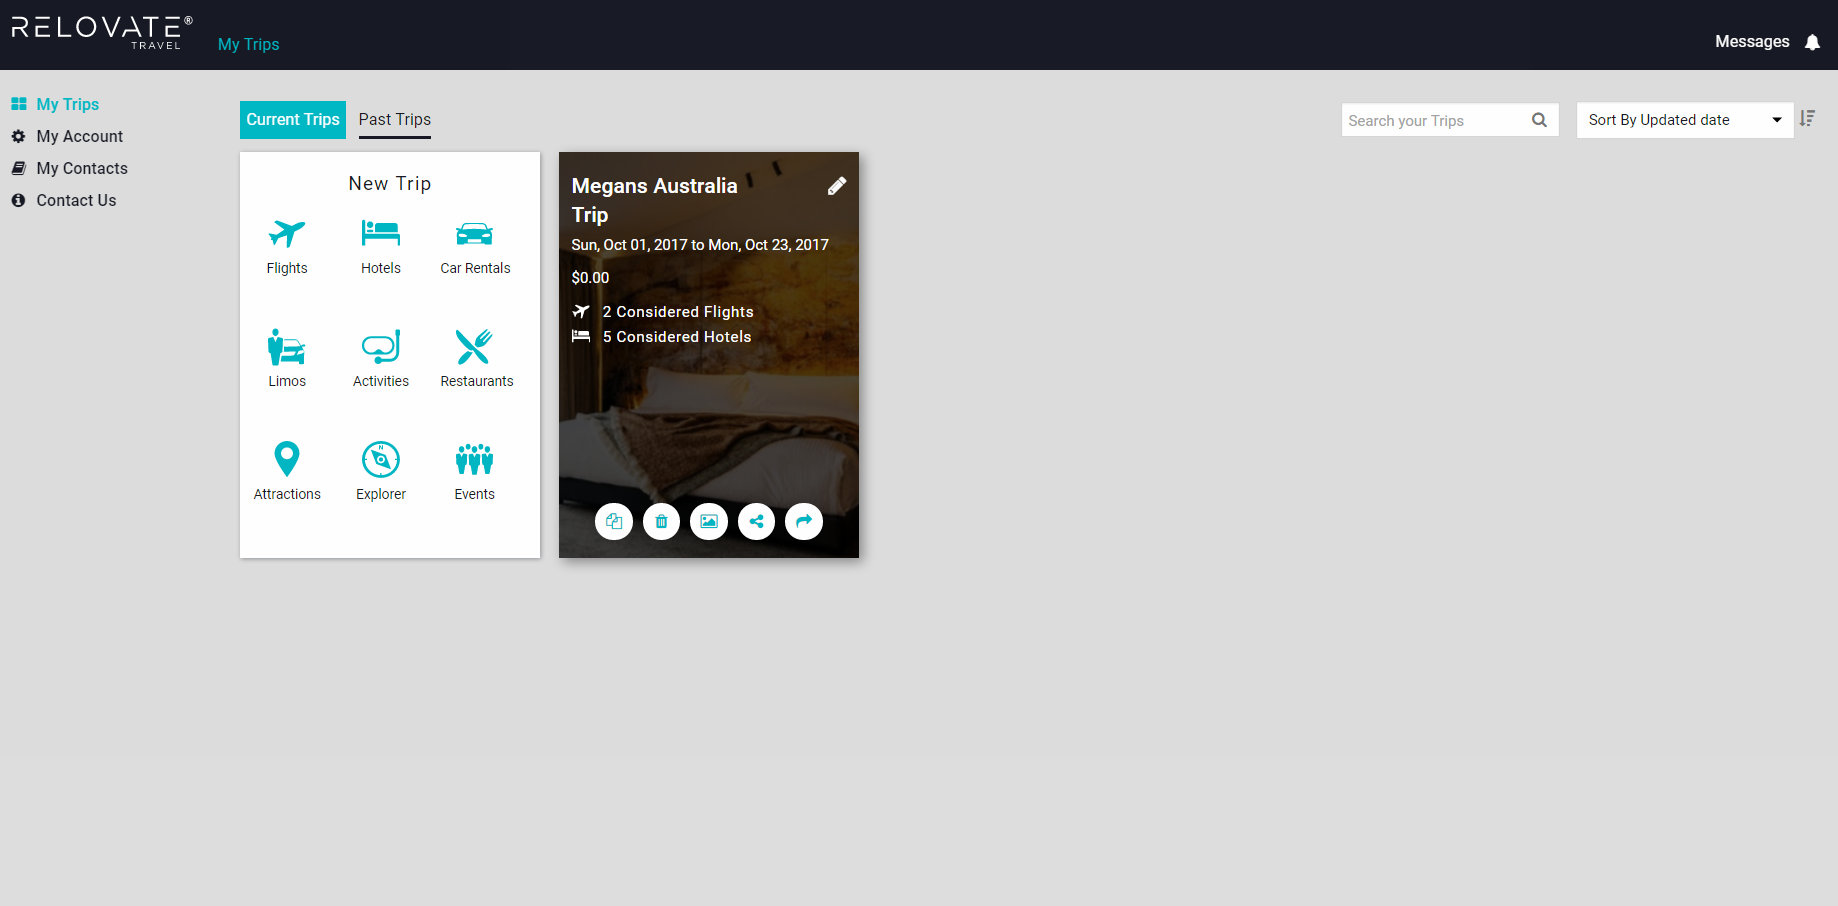The image size is (1838, 906).
Task: Forward the trip with arrow icon
Action: 804,521
